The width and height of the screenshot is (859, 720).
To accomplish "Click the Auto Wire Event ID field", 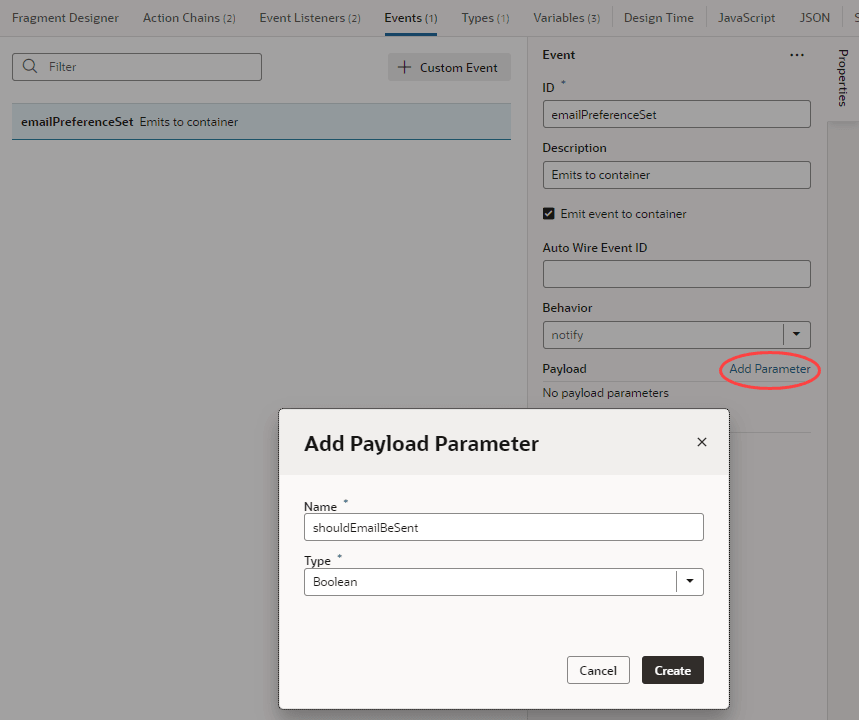I will 676,273.
